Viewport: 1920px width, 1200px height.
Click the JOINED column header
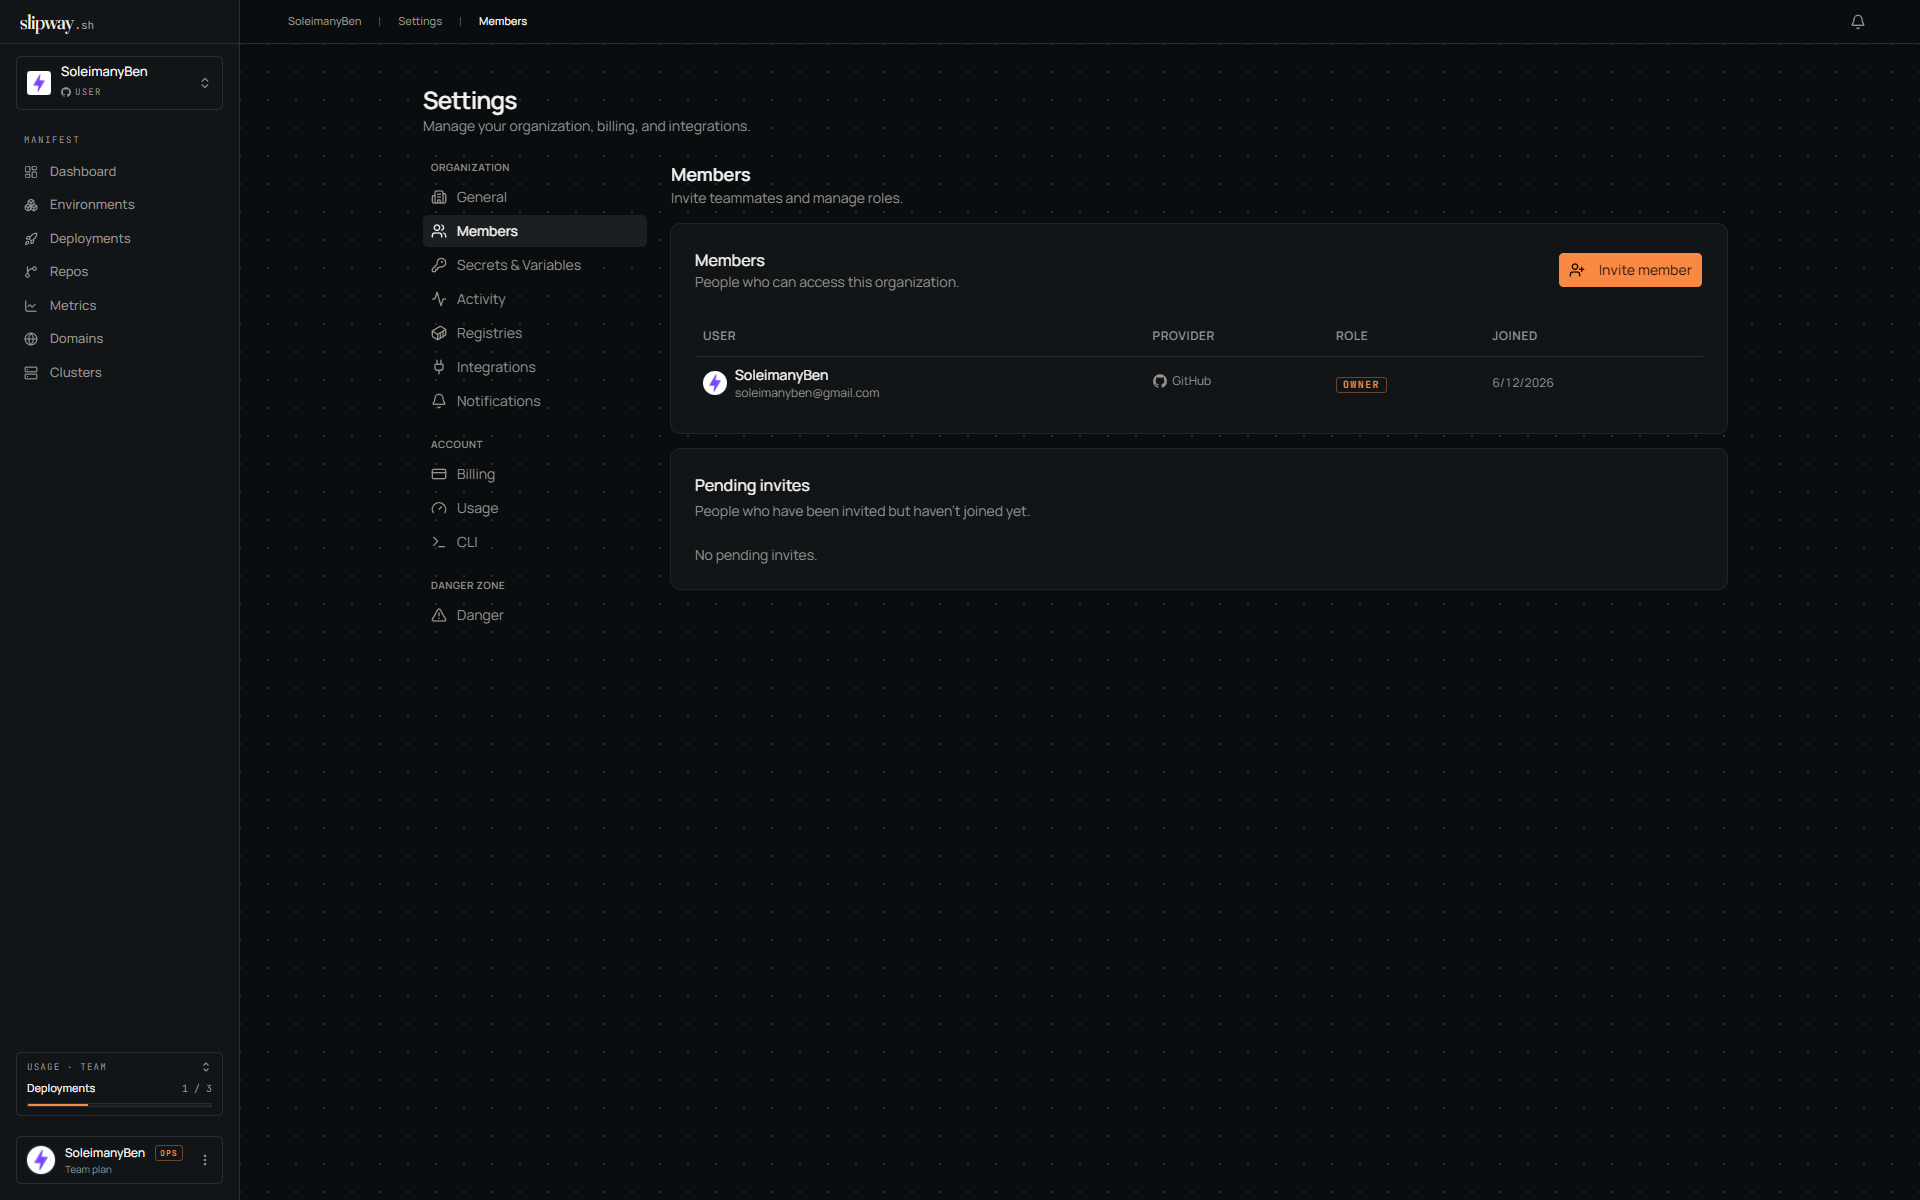click(x=1514, y=336)
